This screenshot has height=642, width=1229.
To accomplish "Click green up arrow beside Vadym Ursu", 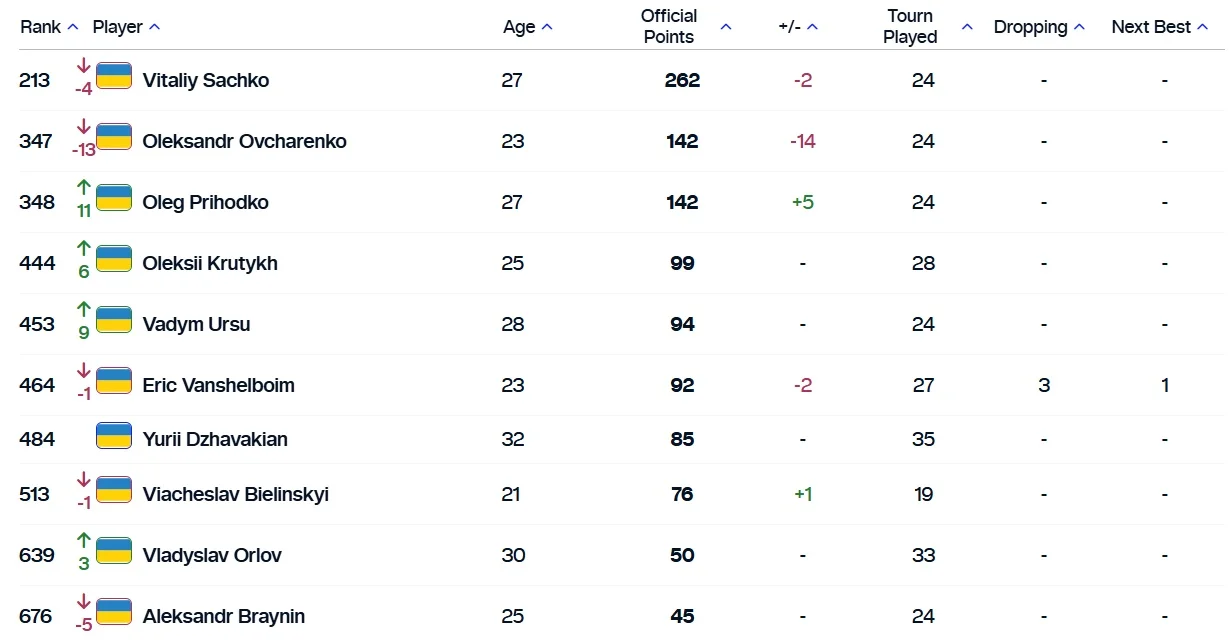I will (x=84, y=310).
